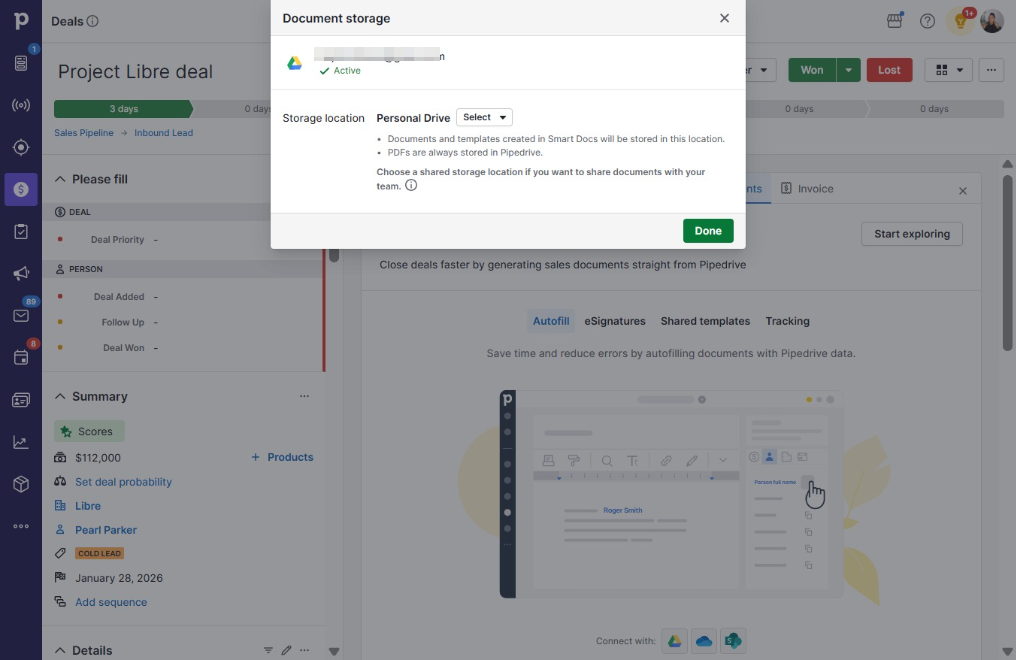Connect with Google Drive icon
Viewport: 1016px width, 660px height.
coord(675,641)
